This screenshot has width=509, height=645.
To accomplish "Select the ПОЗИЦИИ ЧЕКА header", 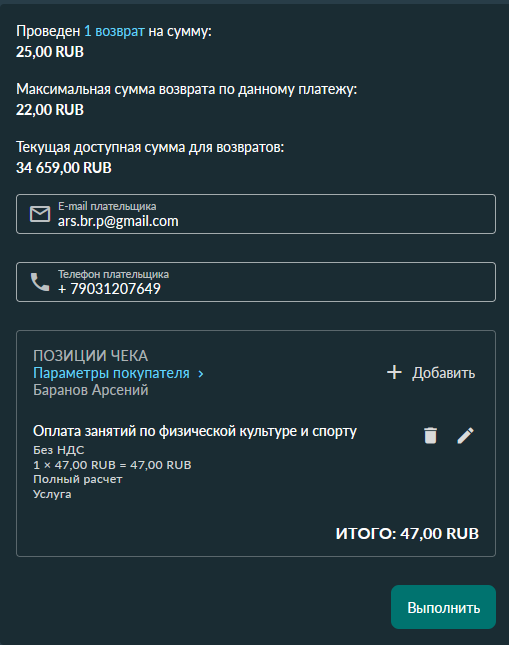I will pos(91,356).
